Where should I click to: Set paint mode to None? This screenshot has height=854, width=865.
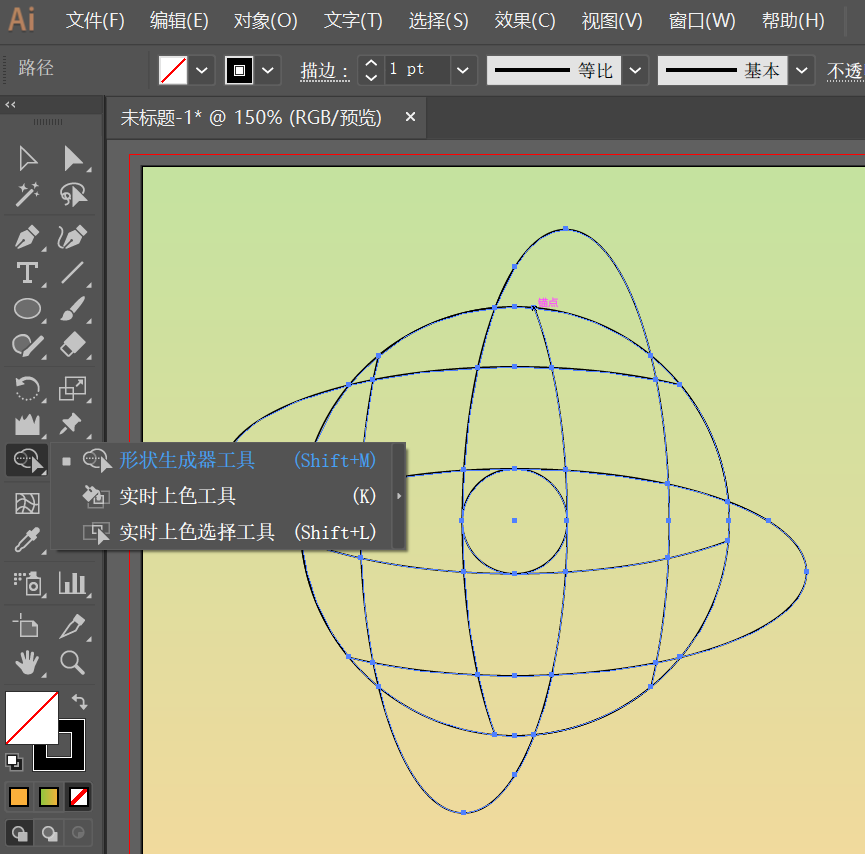[78, 797]
